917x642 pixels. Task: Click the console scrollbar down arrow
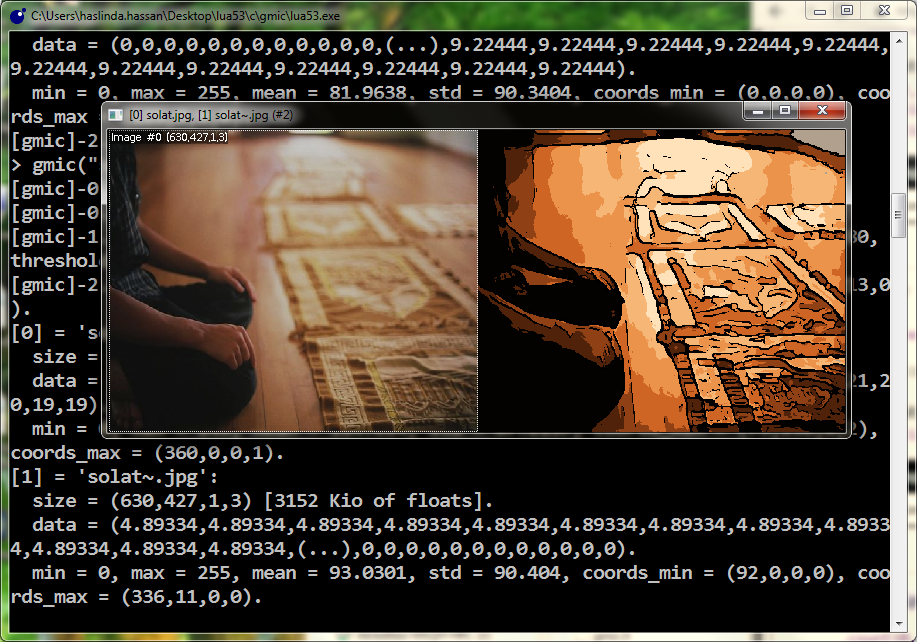click(898, 624)
